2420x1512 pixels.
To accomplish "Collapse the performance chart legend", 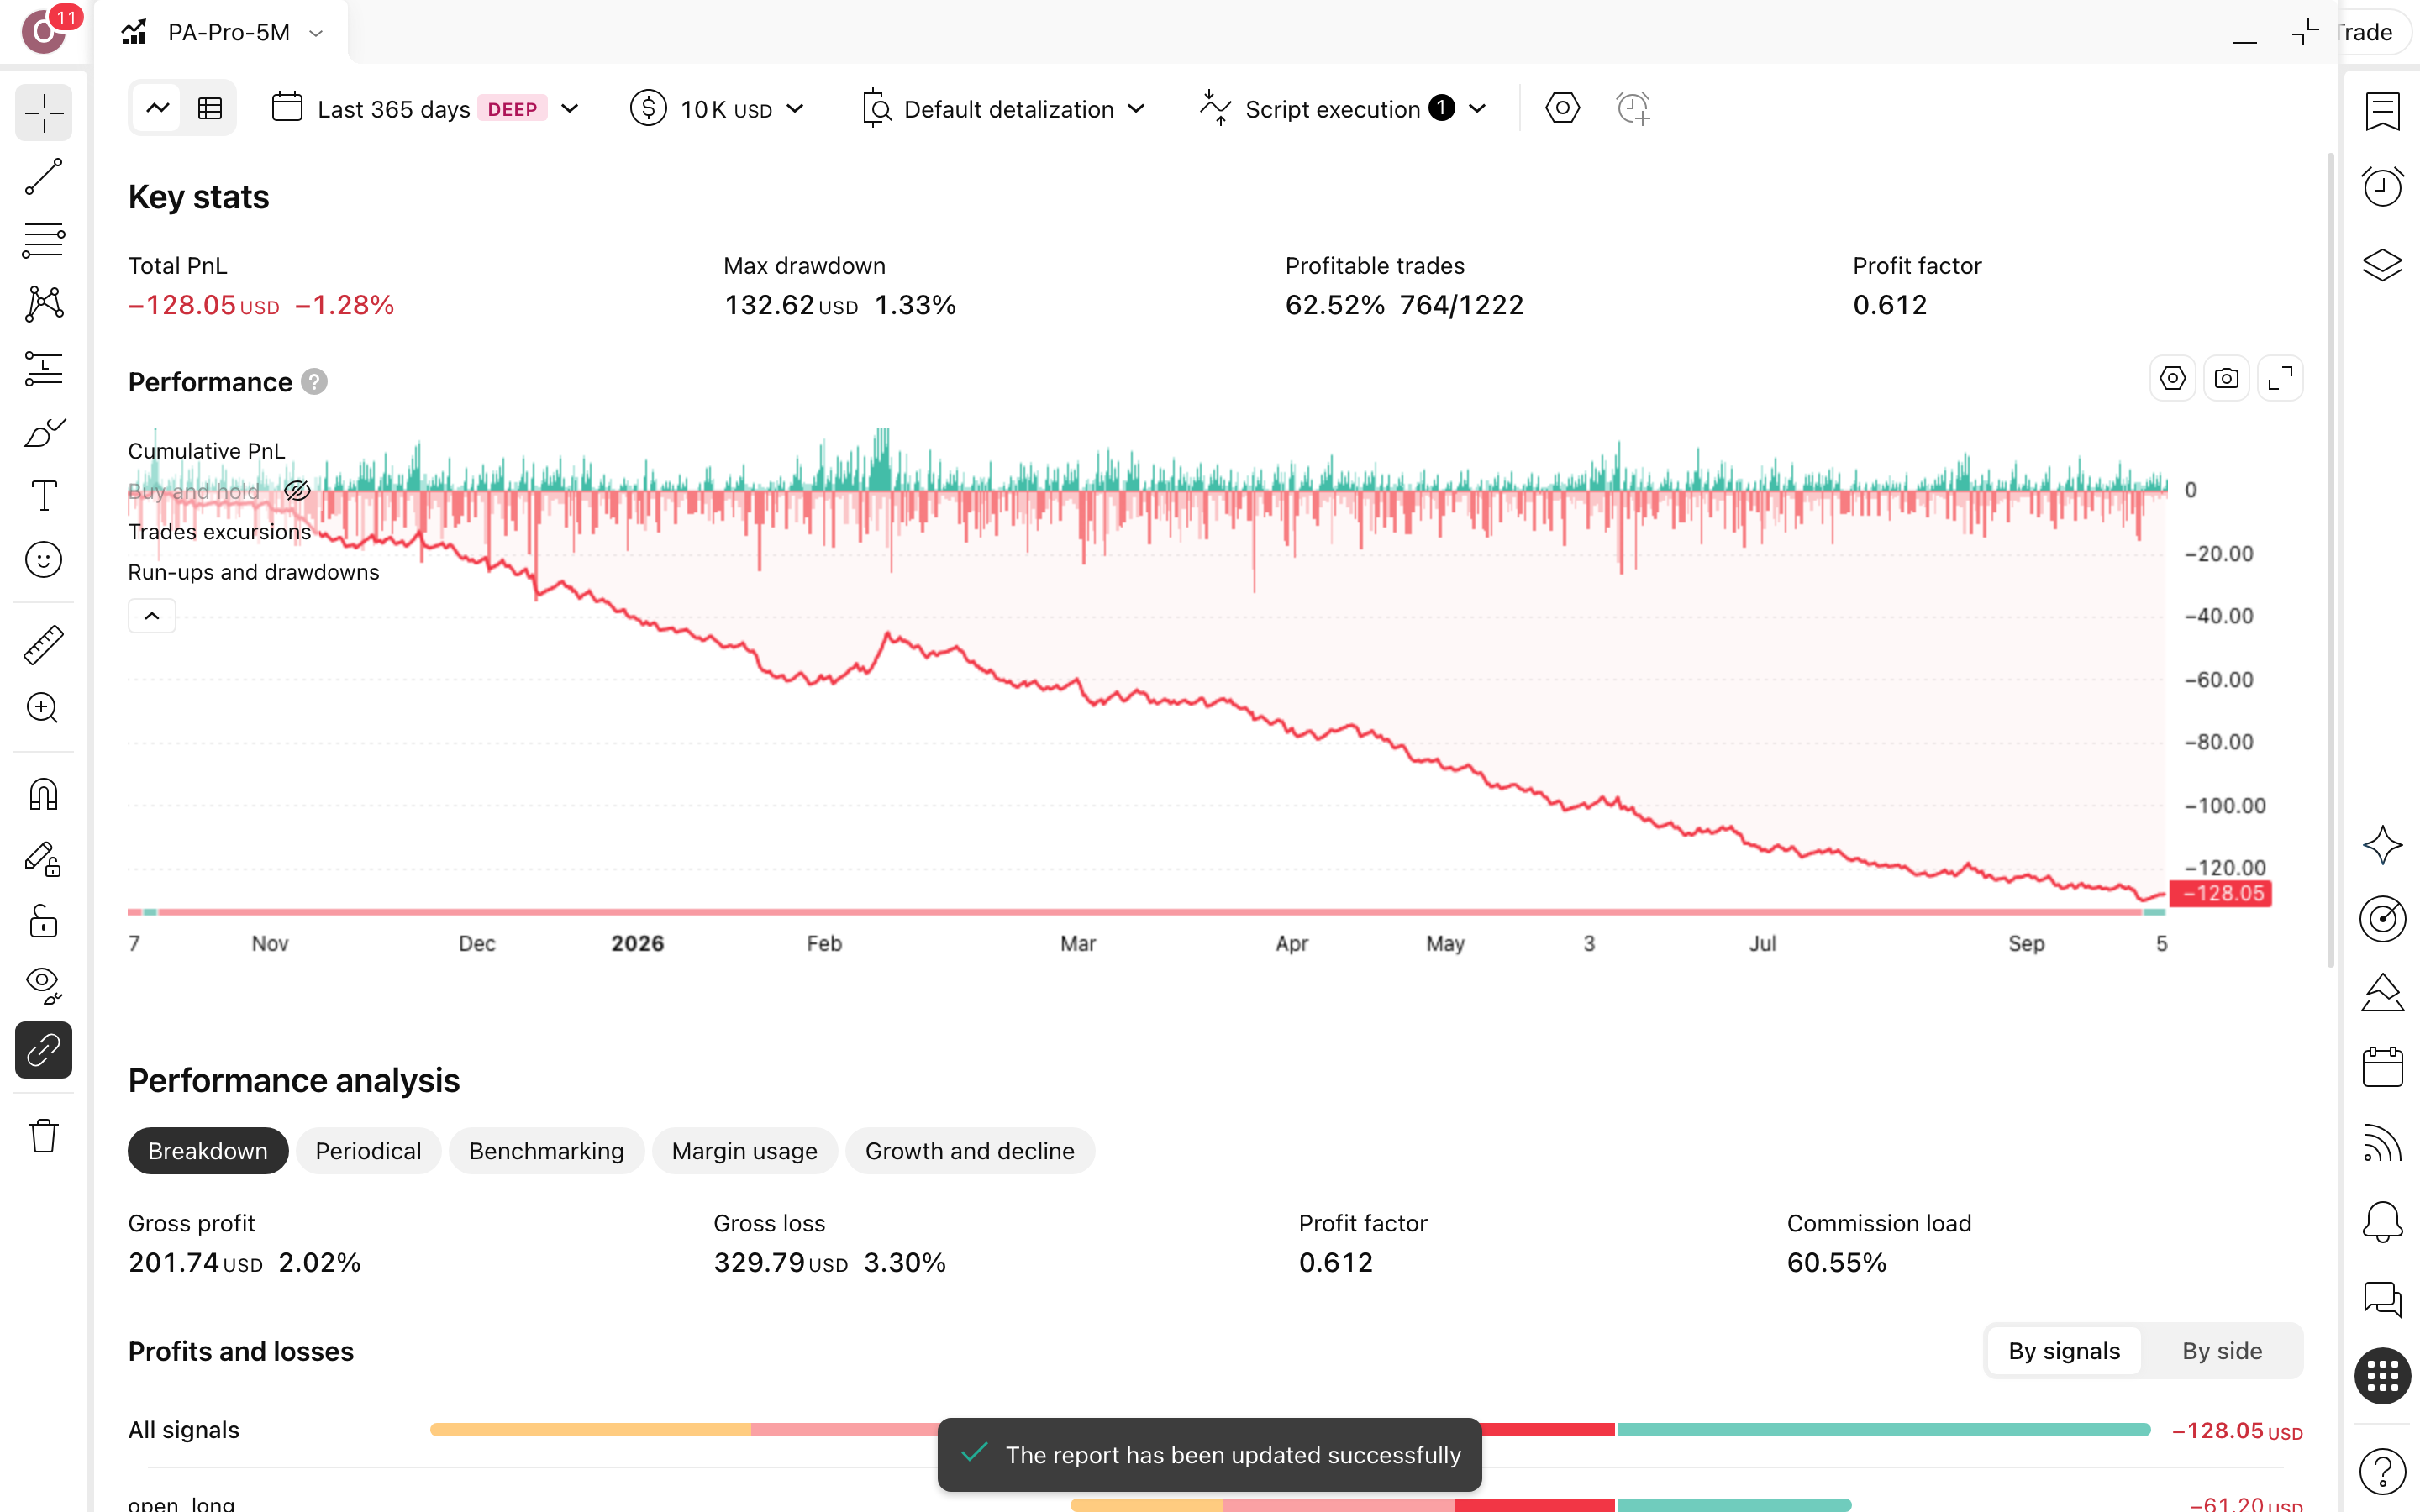I will pos(152,616).
